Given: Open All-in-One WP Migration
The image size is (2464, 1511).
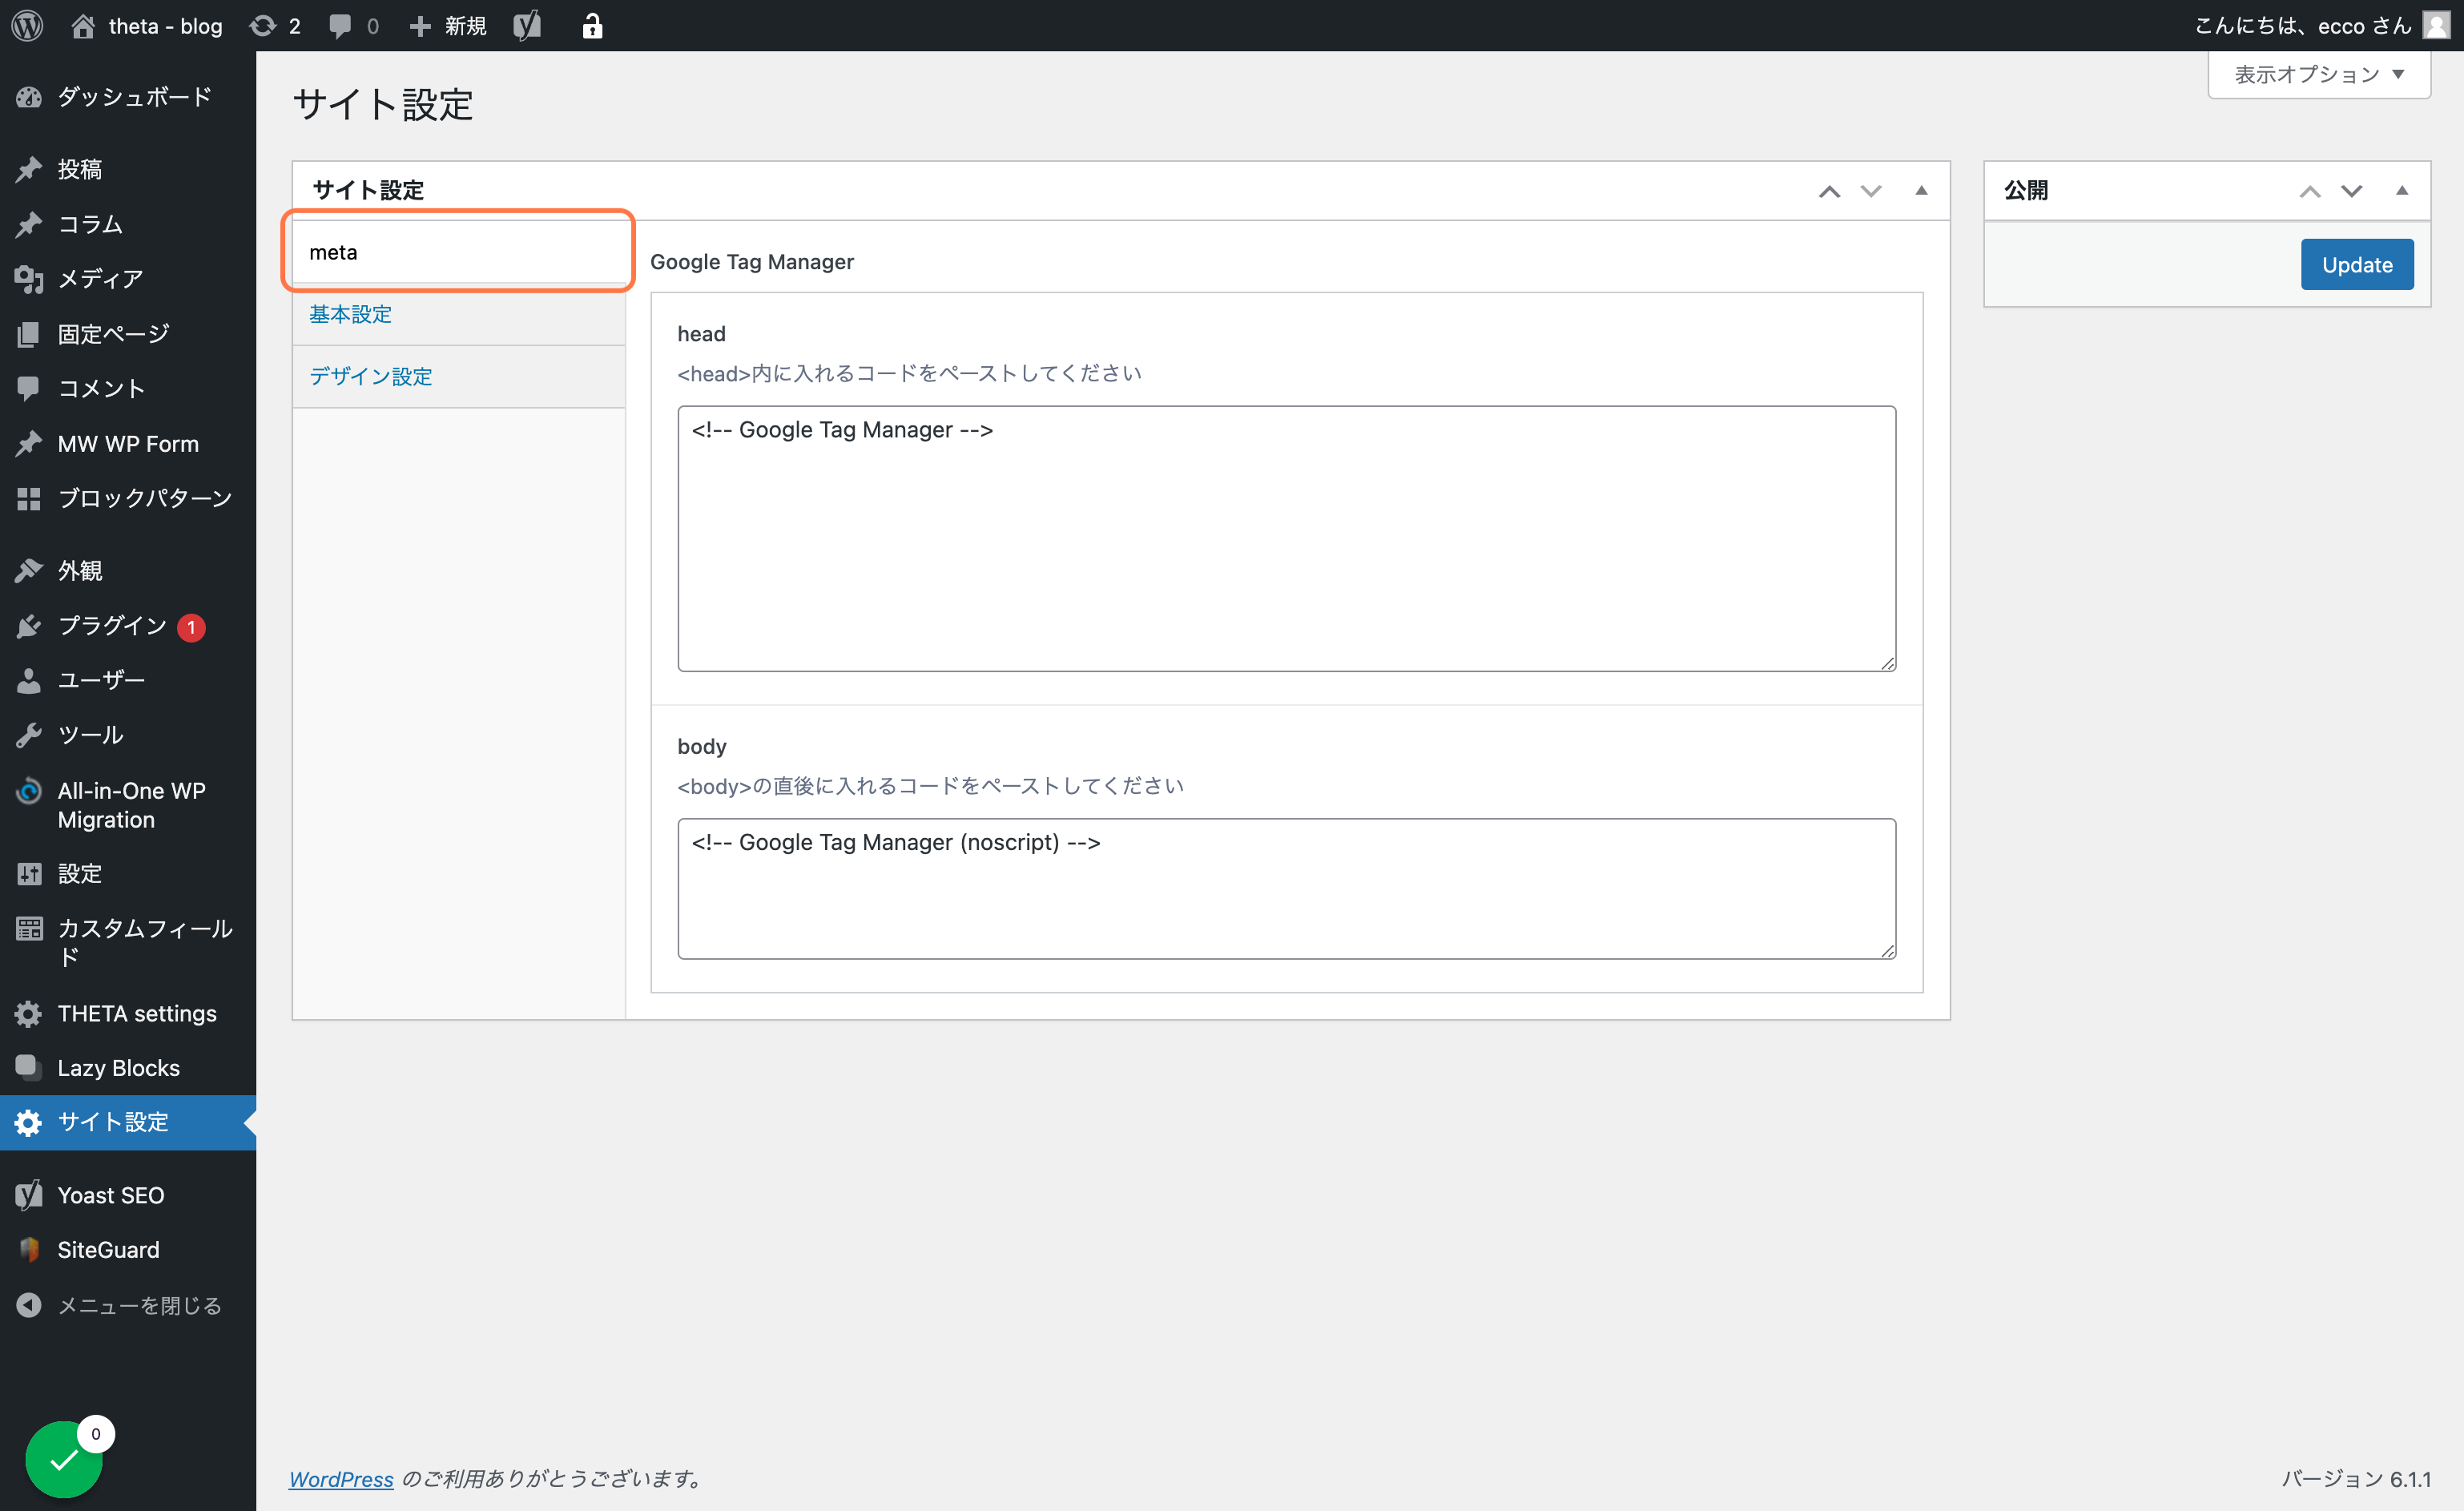Looking at the screenshot, I should pyautogui.click(x=128, y=805).
